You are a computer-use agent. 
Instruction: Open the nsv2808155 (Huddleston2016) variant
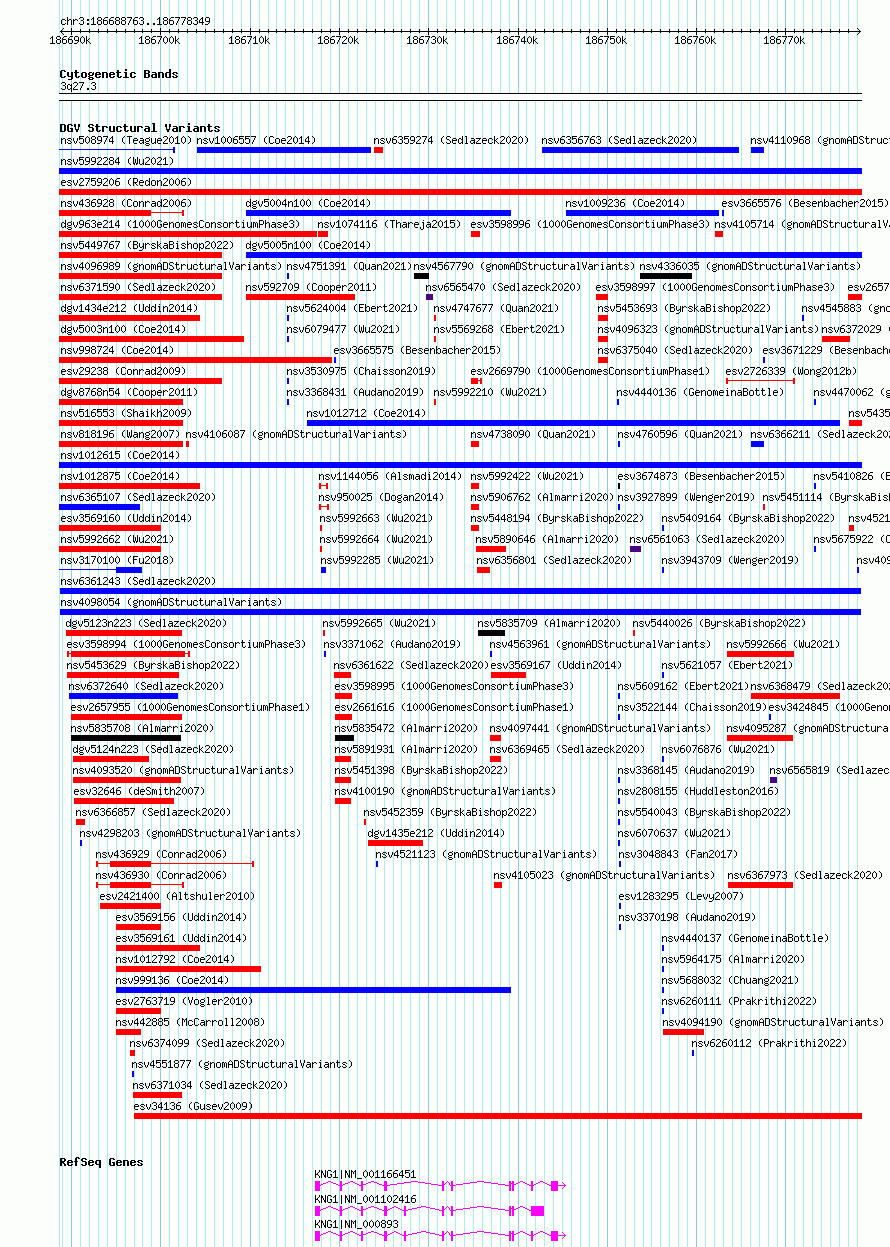698,791
